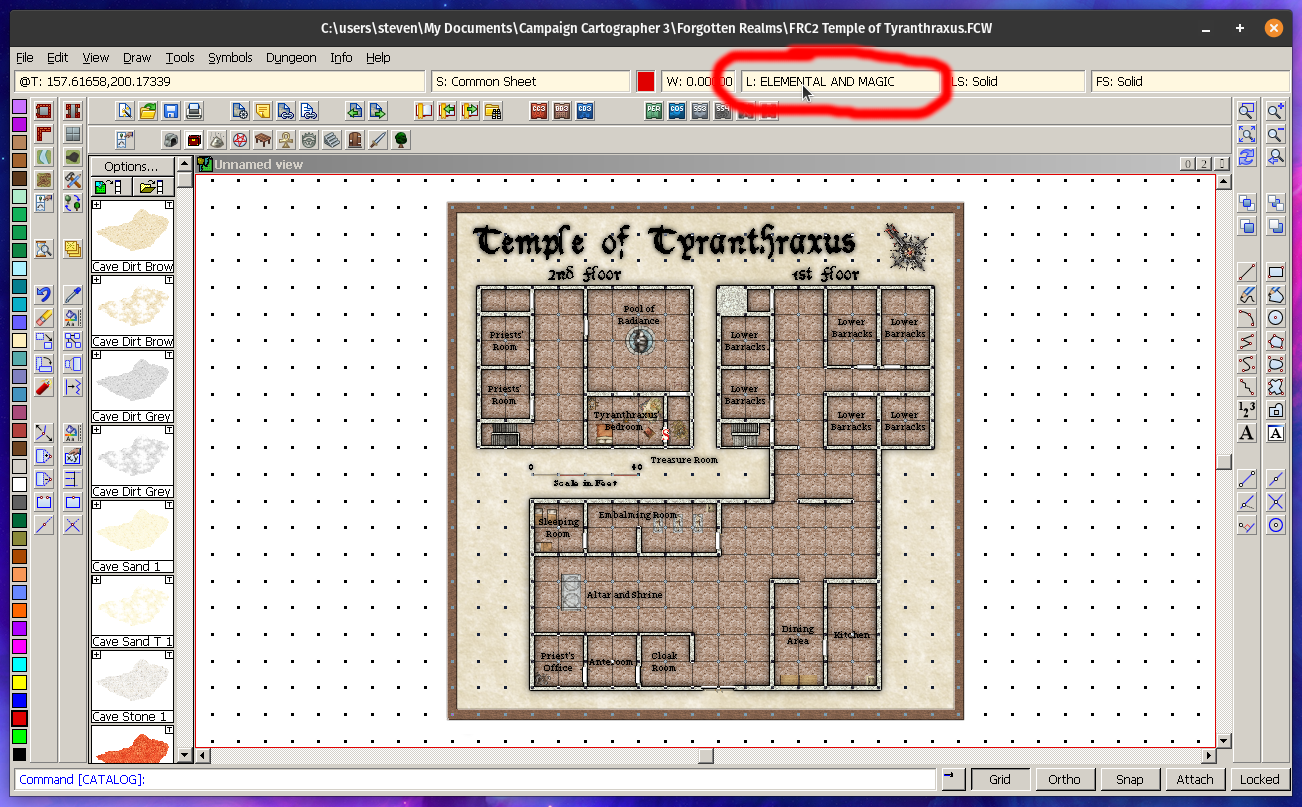Select the DD3 Dungeon Designer icon
The width and height of the screenshot is (1302, 807).
tap(562, 111)
